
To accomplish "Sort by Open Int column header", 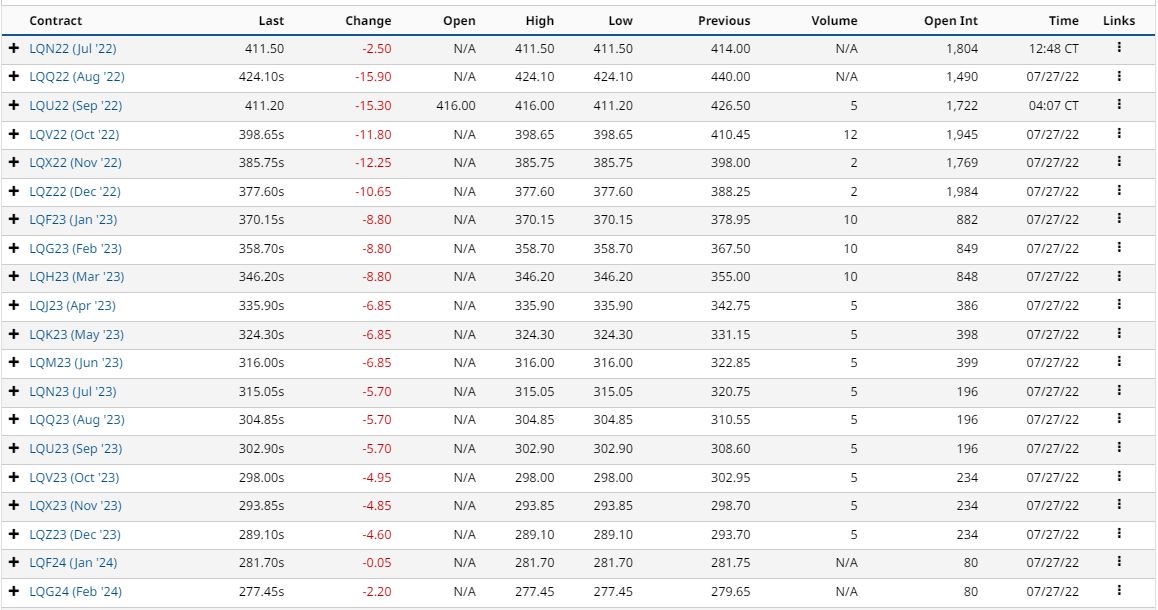I will pyautogui.click(x=951, y=21).
